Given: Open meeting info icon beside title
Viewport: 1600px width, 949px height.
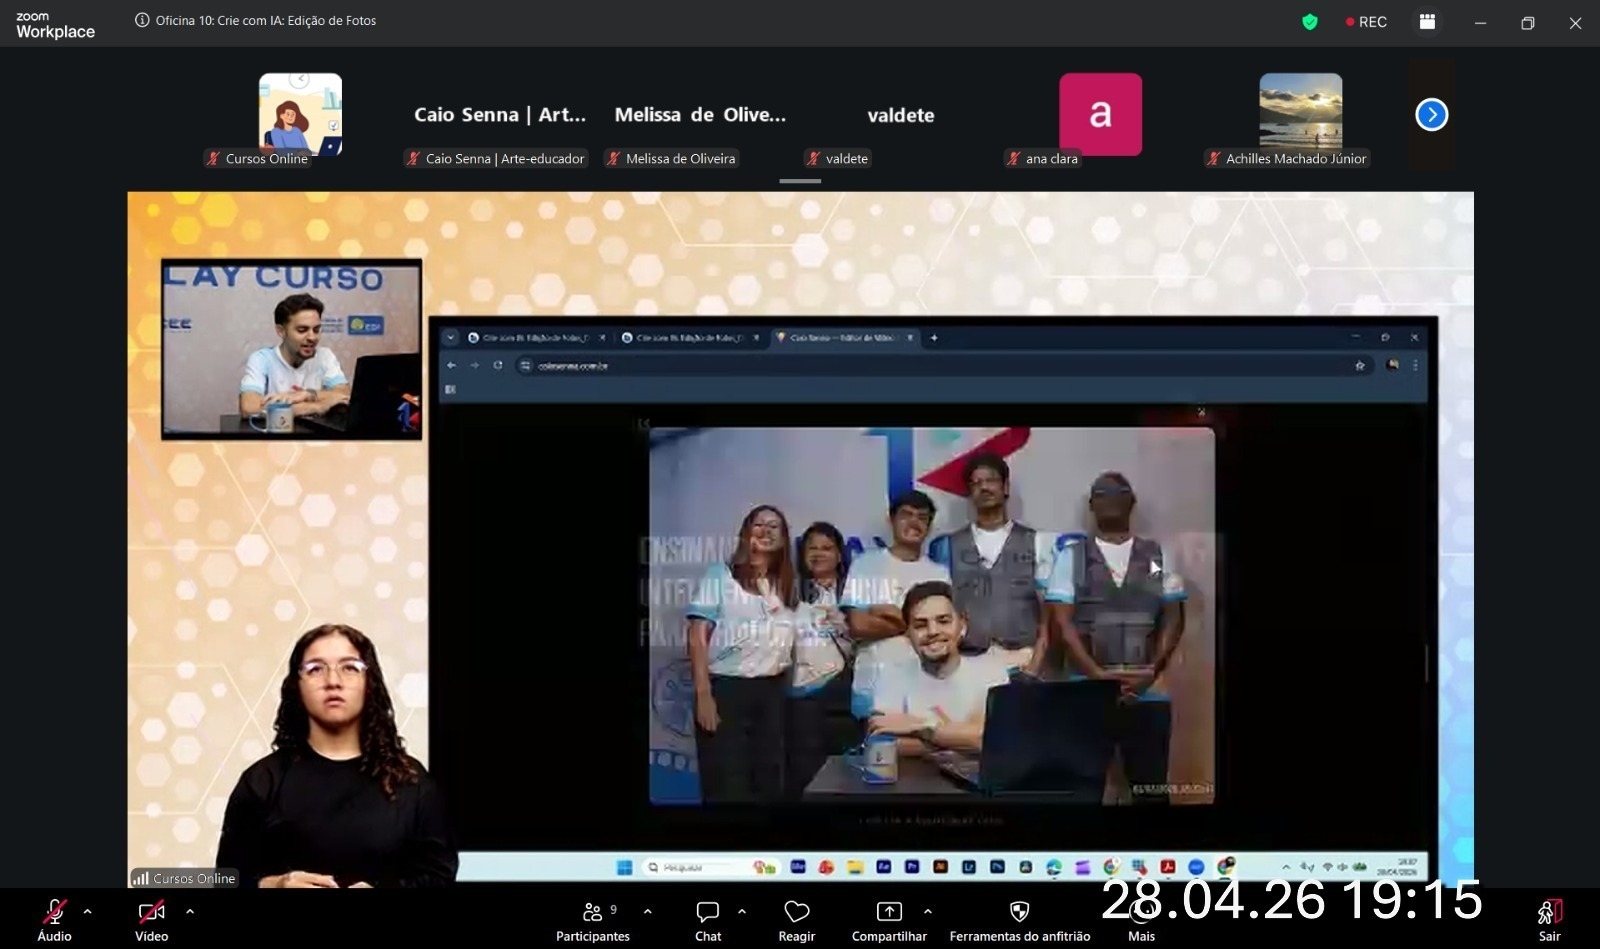Looking at the screenshot, I should 142,20.
